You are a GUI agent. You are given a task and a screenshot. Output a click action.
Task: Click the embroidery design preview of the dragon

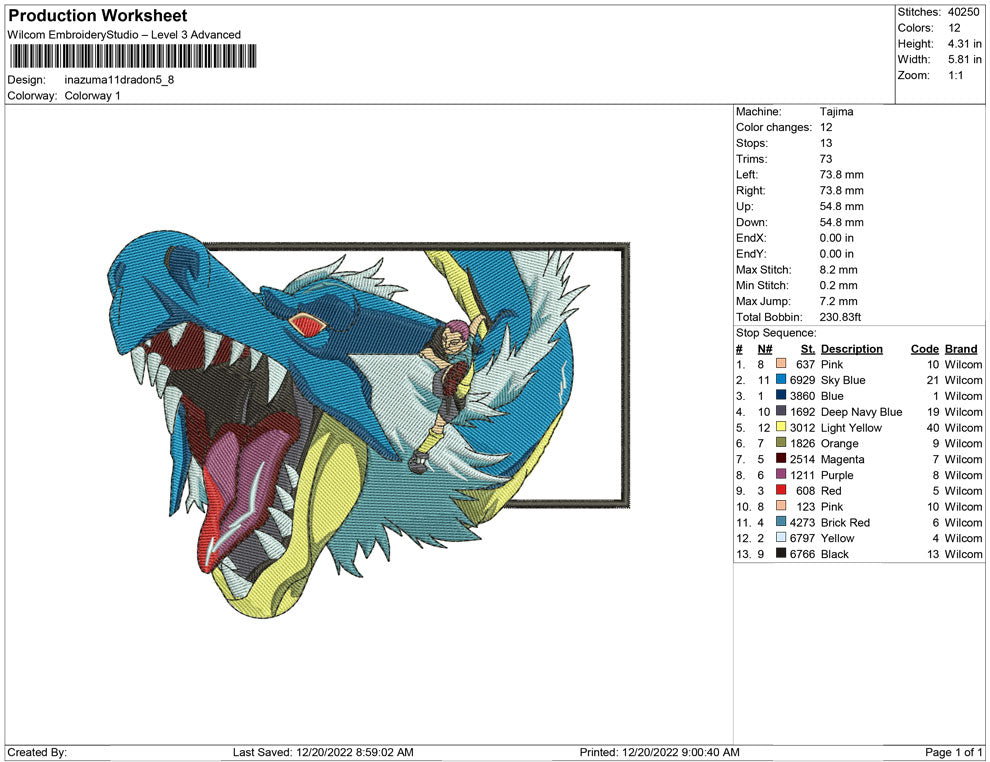(350, 420)
